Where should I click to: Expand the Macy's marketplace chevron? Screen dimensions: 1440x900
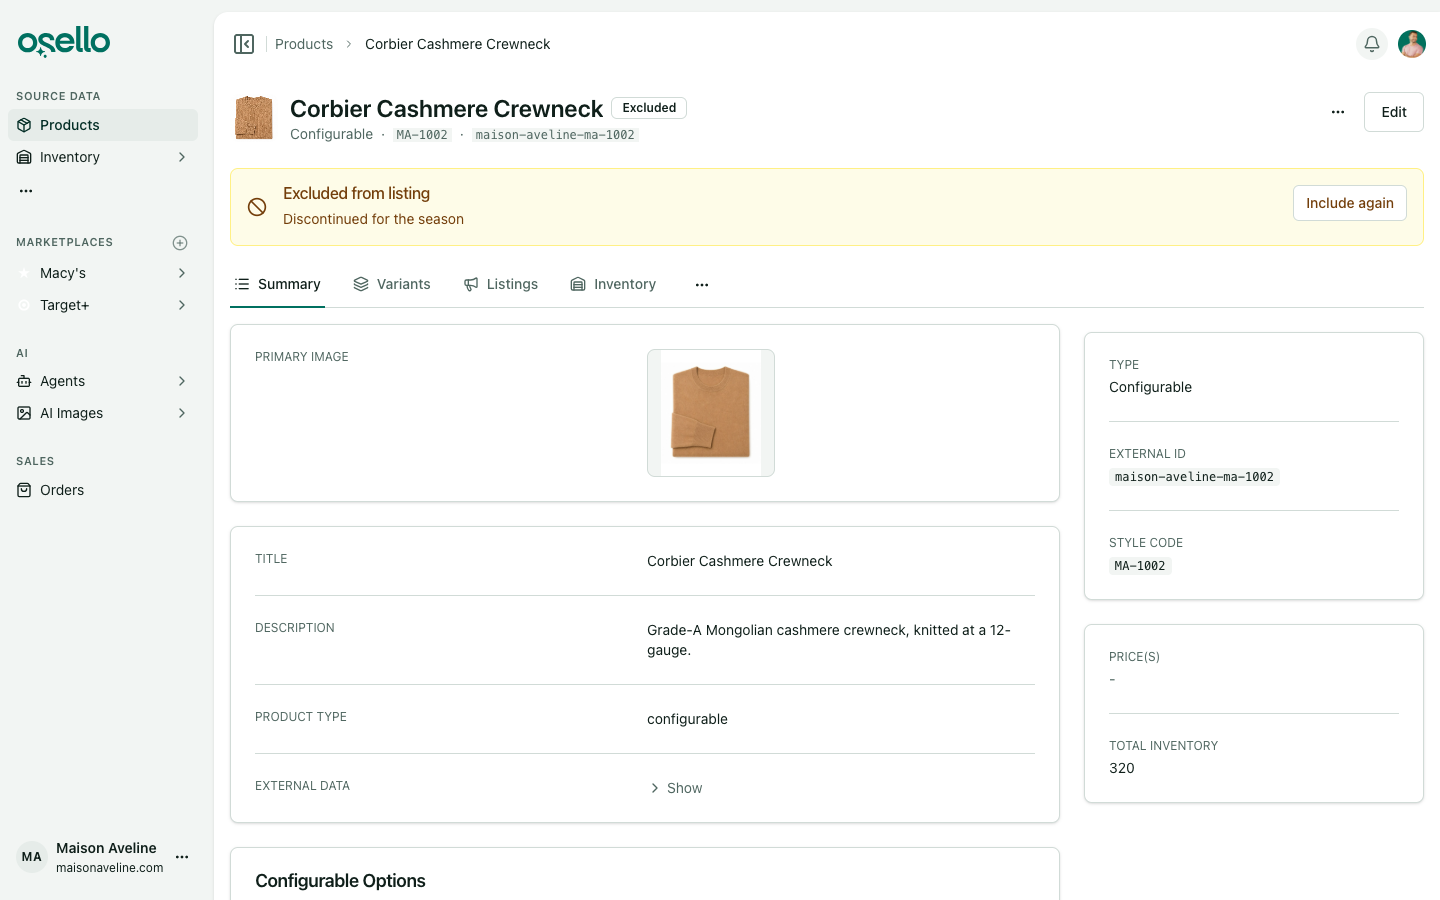pyautogui.click(x=182, y=273)
